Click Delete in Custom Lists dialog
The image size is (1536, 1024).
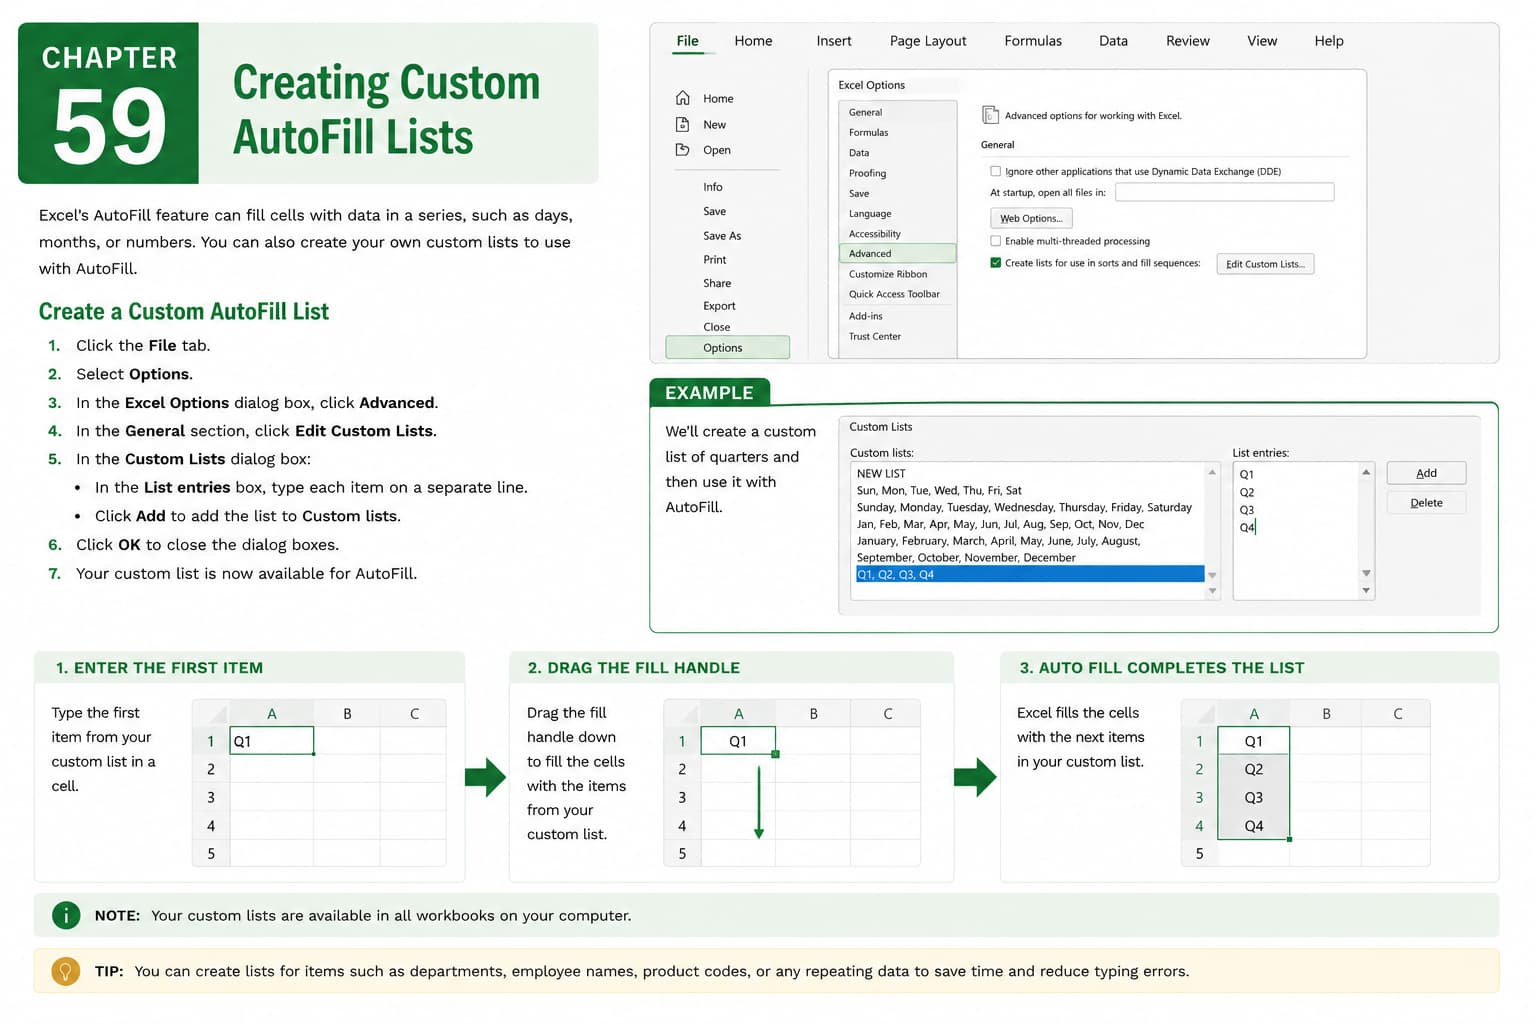(1426, 503)
